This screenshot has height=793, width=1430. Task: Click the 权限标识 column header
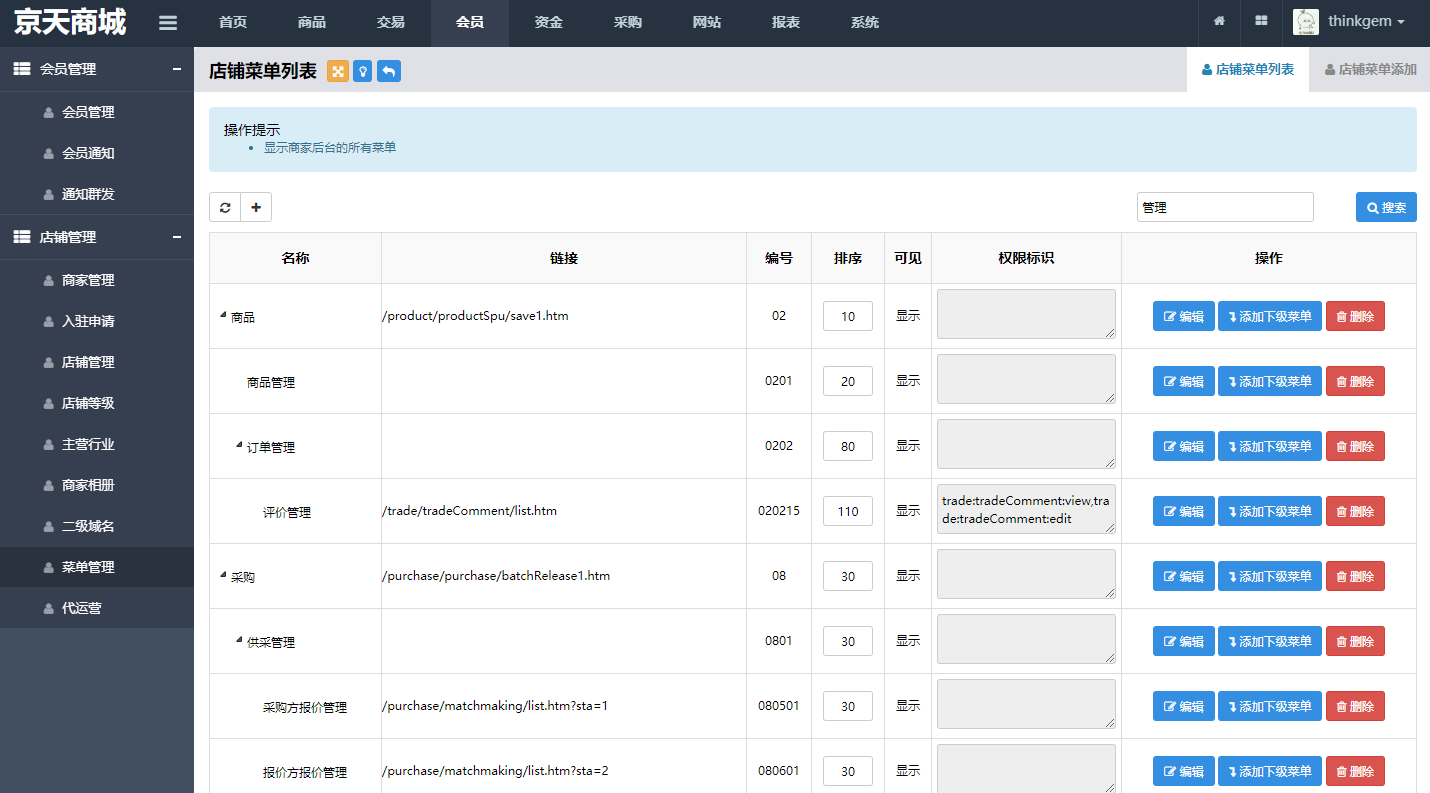click(x=1026, y=258)
